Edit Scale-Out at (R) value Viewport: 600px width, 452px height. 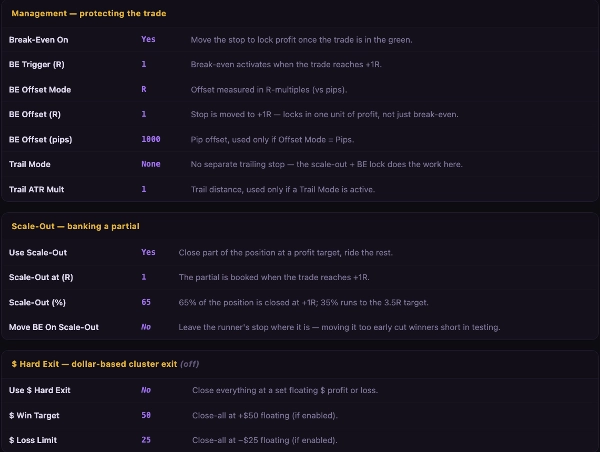pyautogui.click(x=144, y=277)
